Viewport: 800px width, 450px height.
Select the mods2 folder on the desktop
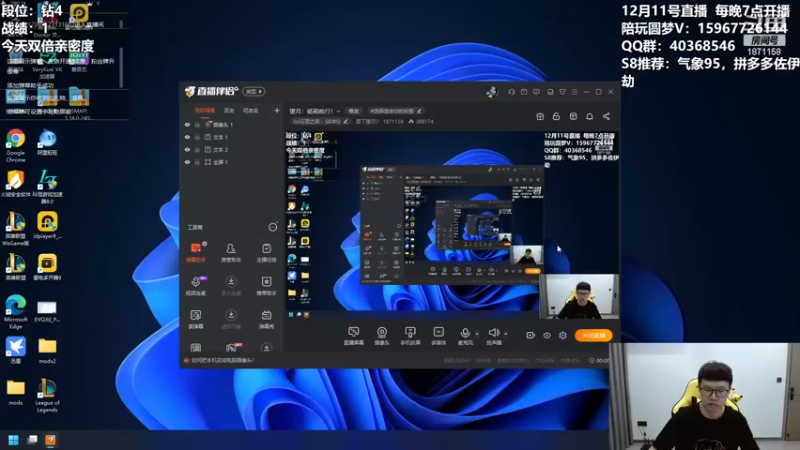(x=47, y=351)
